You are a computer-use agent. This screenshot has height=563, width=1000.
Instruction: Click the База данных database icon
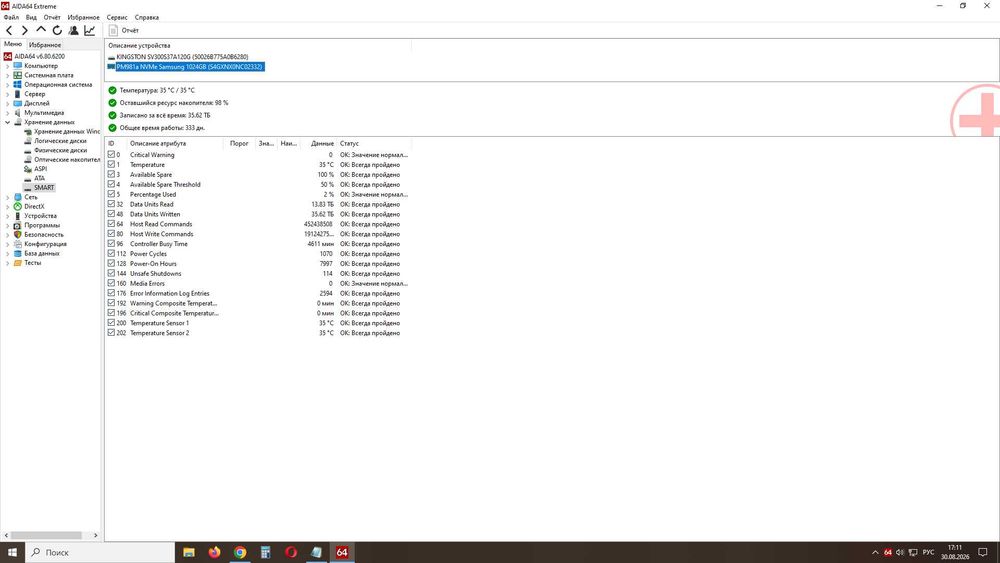click(x=17, y=253)
